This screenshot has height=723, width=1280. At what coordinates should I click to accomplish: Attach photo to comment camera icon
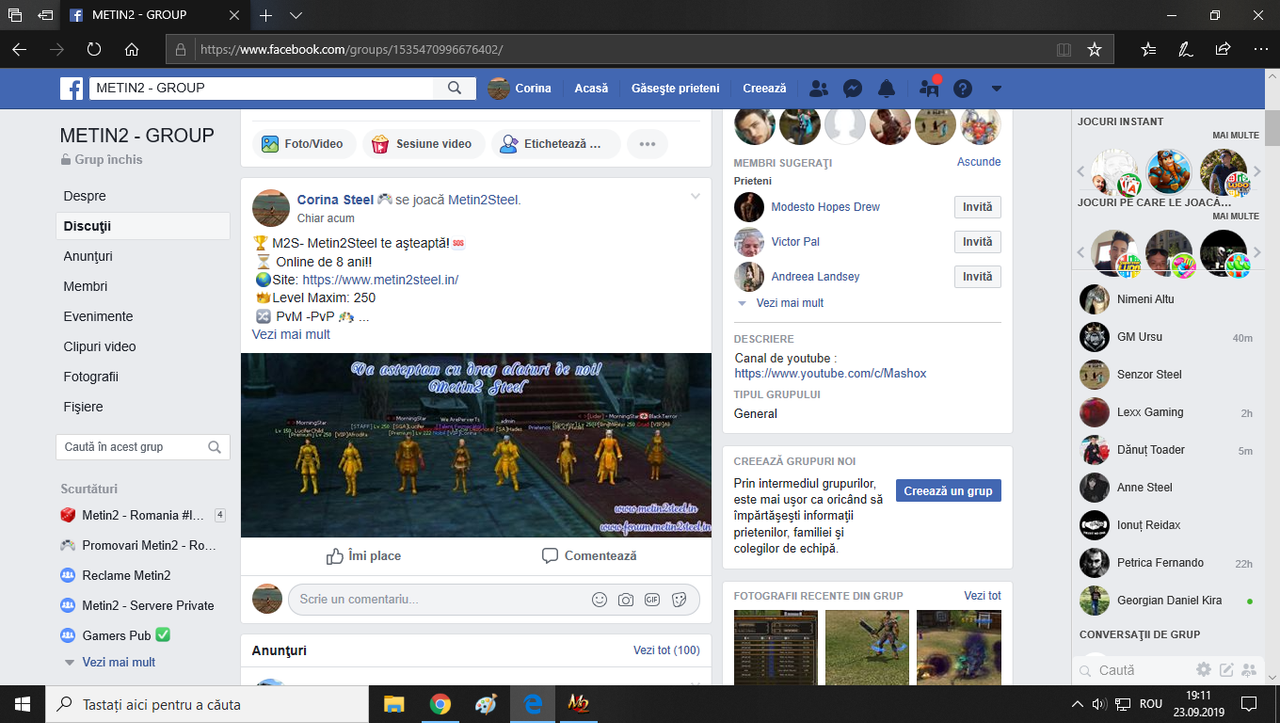point(625,600)
